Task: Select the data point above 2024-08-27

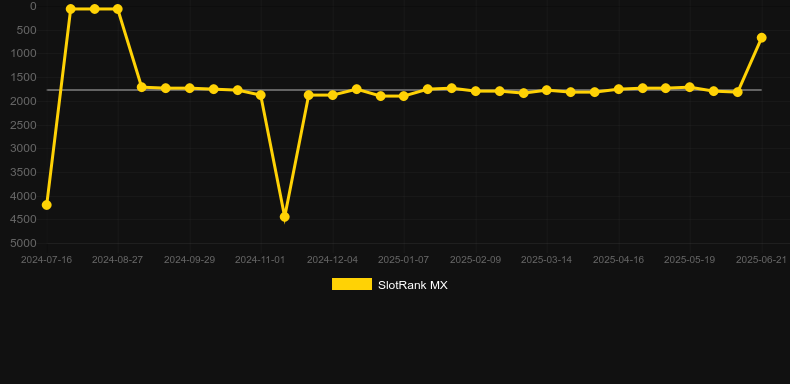Action: click(118, 9)
